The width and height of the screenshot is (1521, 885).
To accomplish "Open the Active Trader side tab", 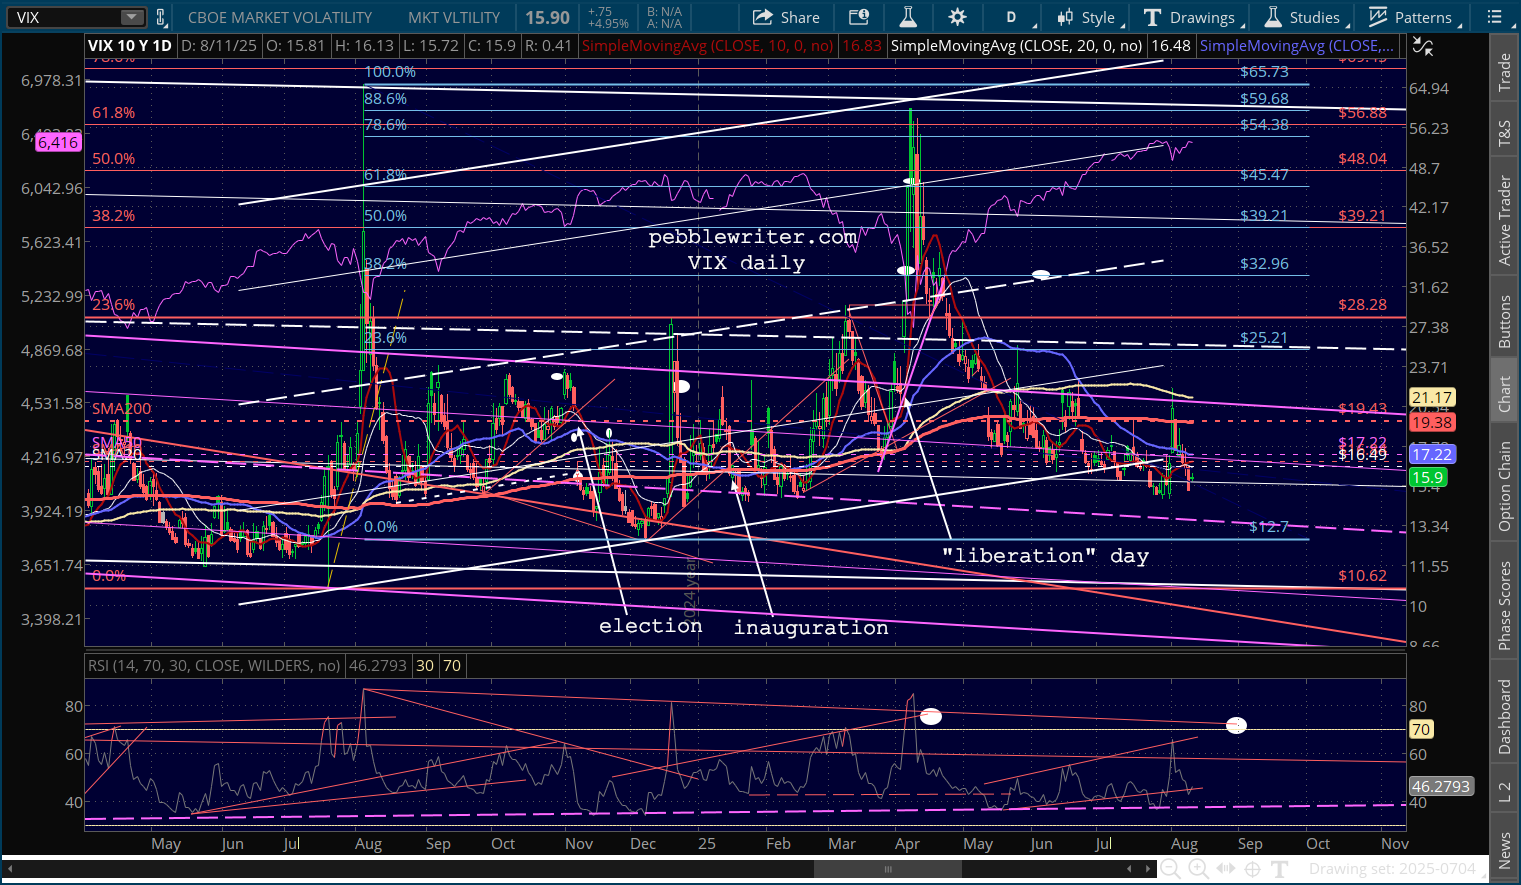I will 1504,221.
